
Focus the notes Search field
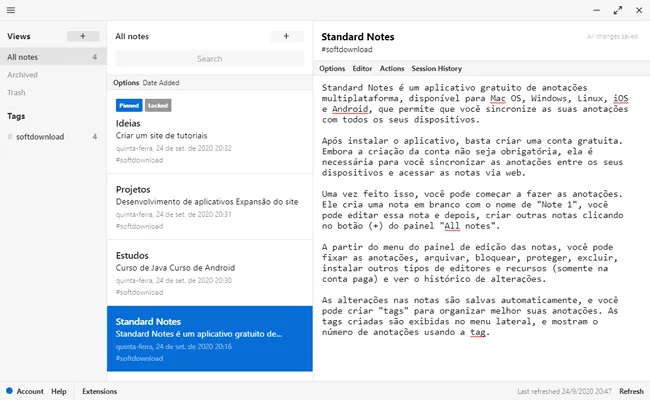[210, 58]
